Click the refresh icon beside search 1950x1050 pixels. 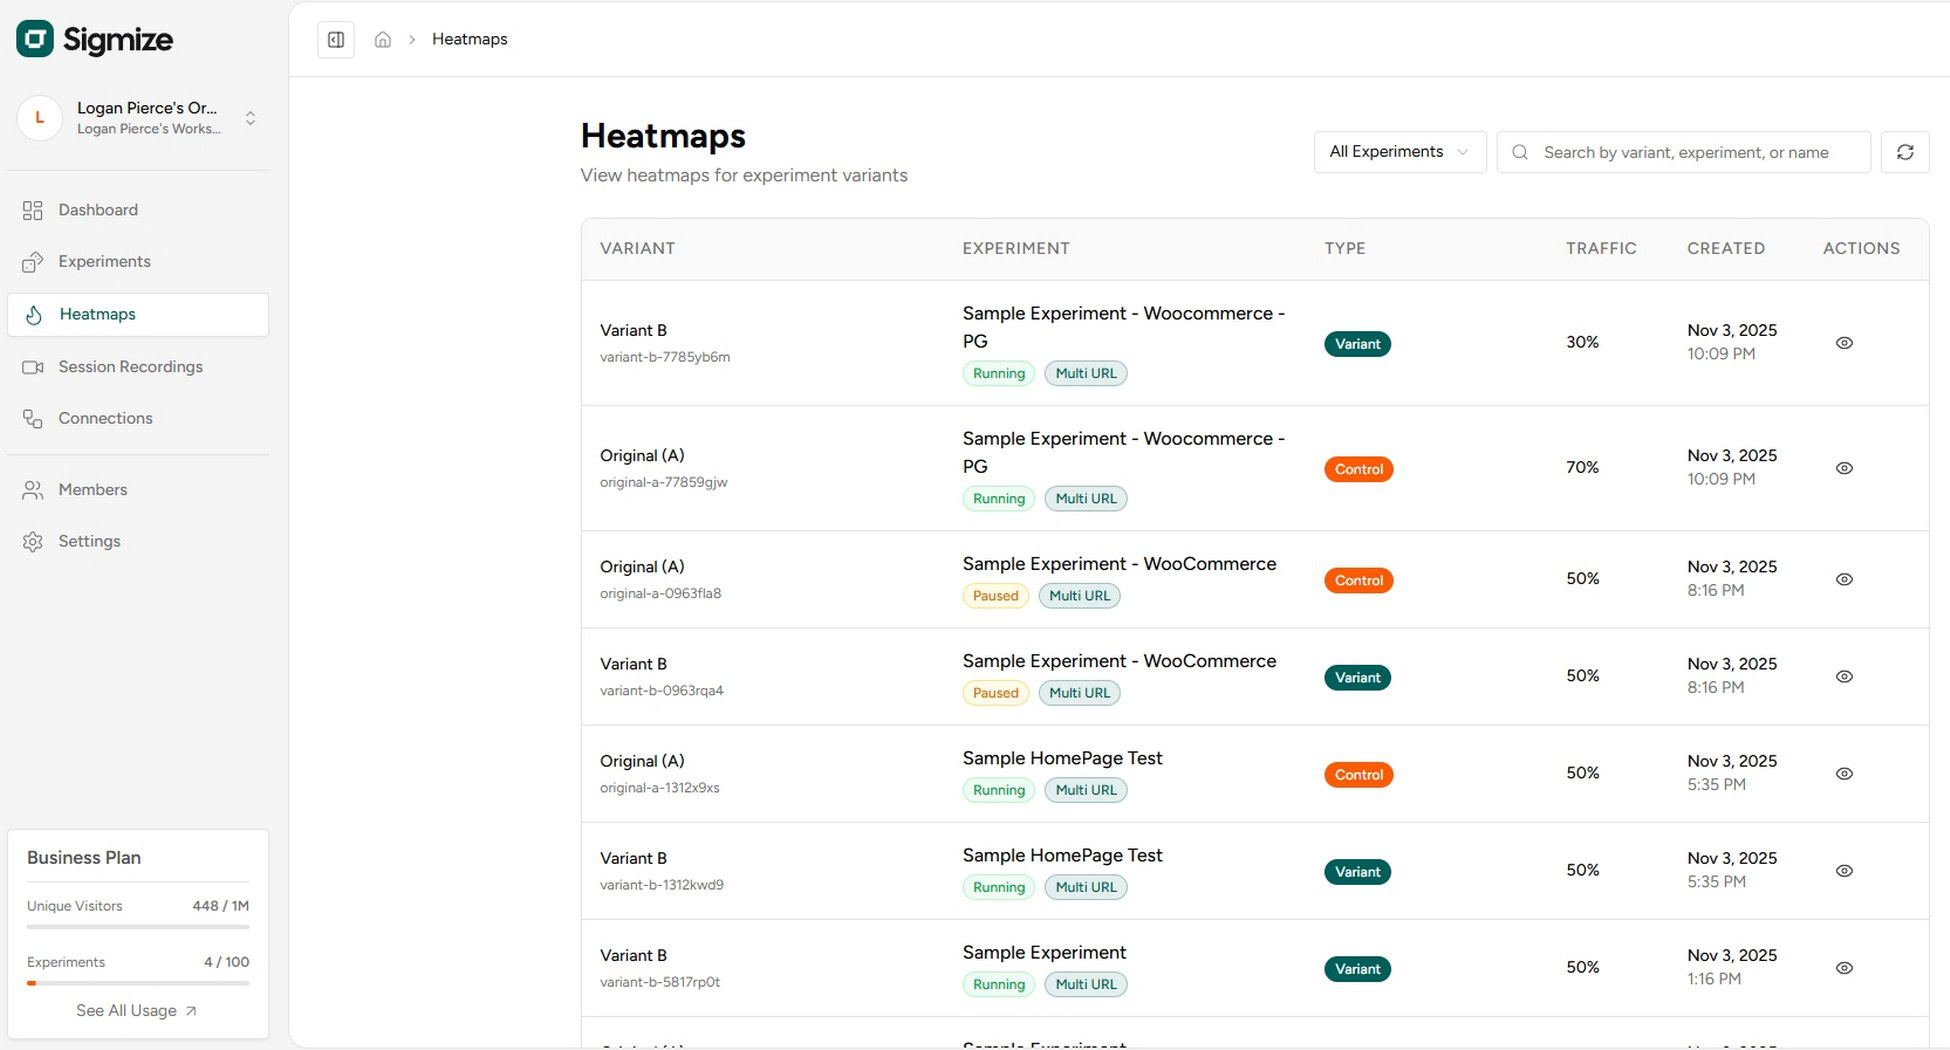(x=1905, y=152)
